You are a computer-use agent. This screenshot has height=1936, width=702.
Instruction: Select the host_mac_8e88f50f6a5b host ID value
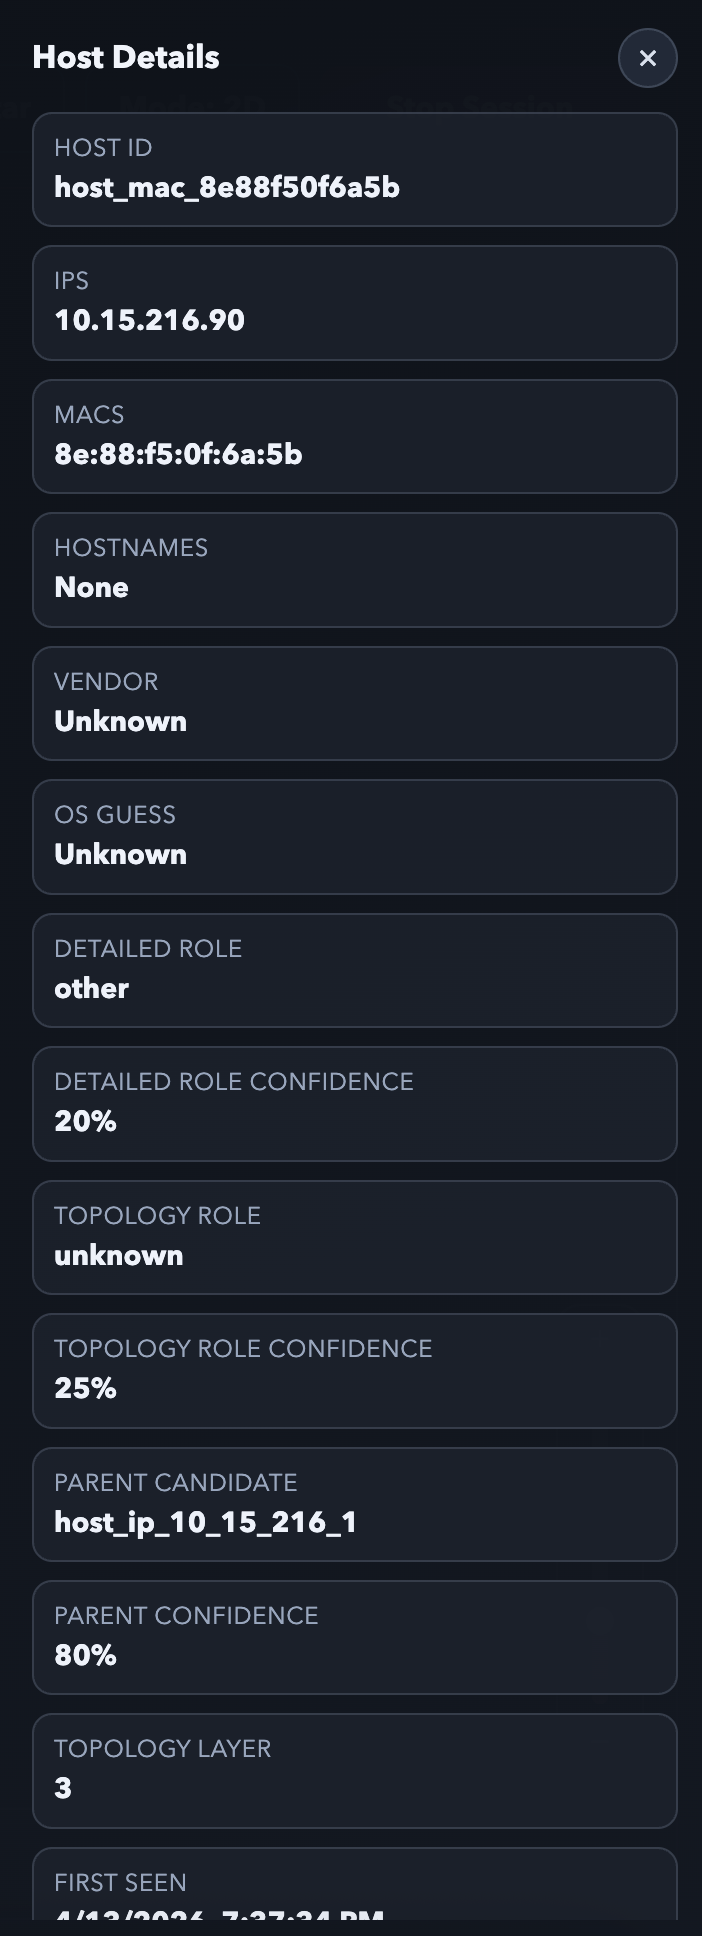tap(227, 187)
